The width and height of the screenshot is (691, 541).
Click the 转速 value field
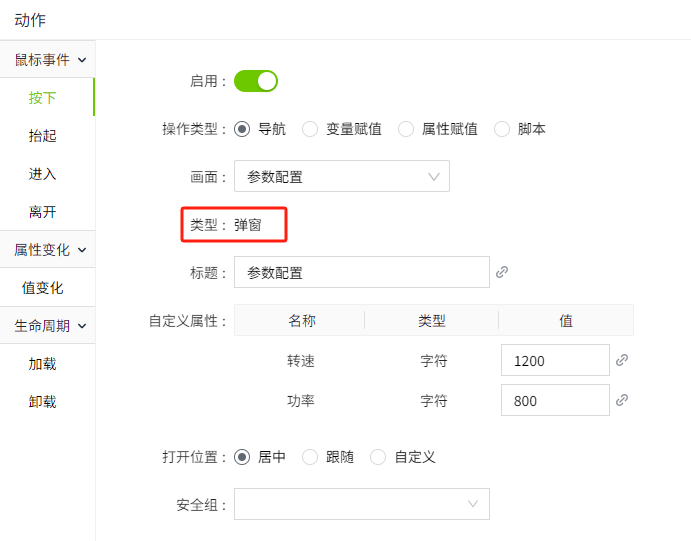coord(555,360)
